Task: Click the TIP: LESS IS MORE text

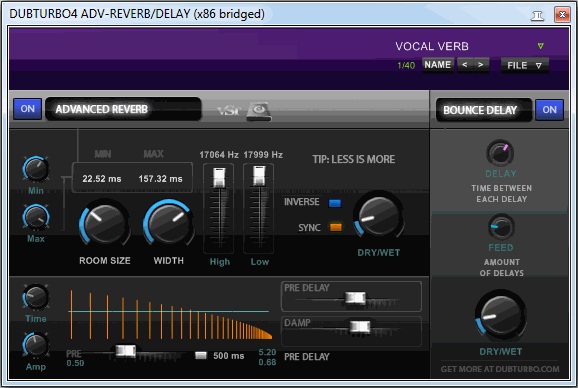Action: click(354, 159)
